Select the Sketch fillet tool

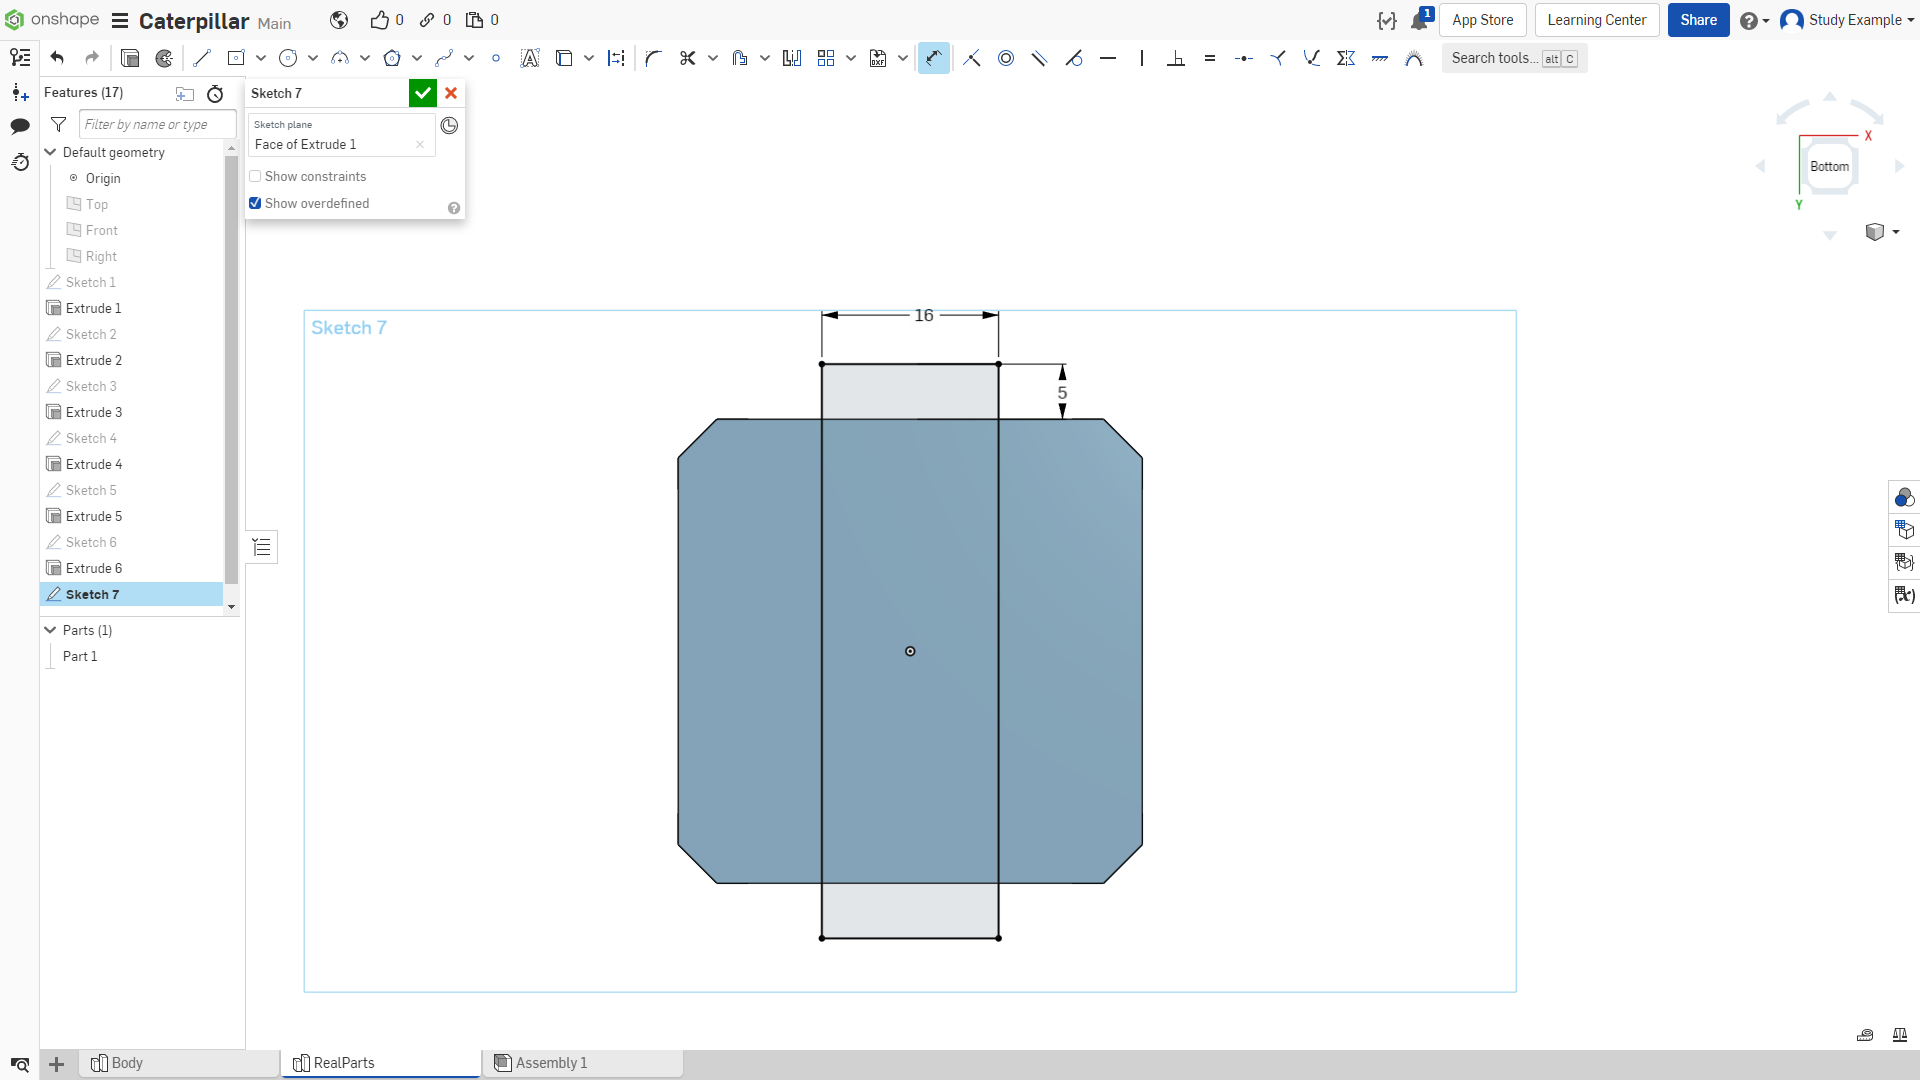[653, 58]
